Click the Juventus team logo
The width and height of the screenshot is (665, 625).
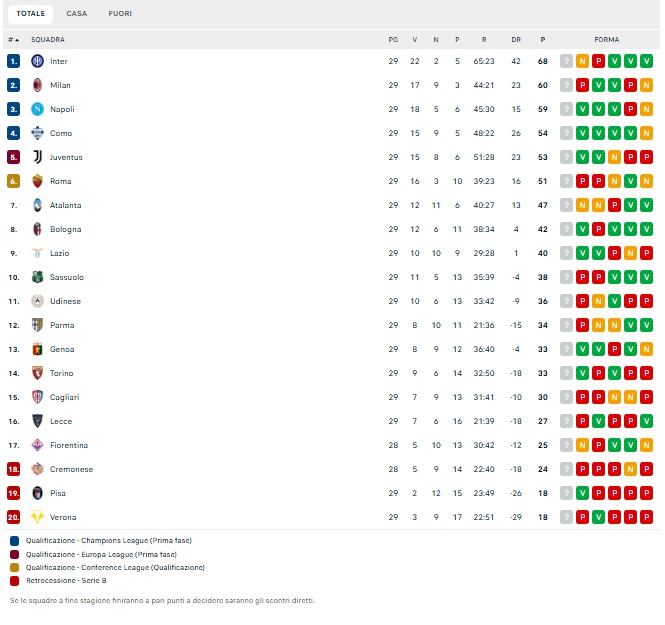pyautogui.click(x=37, y=157)
